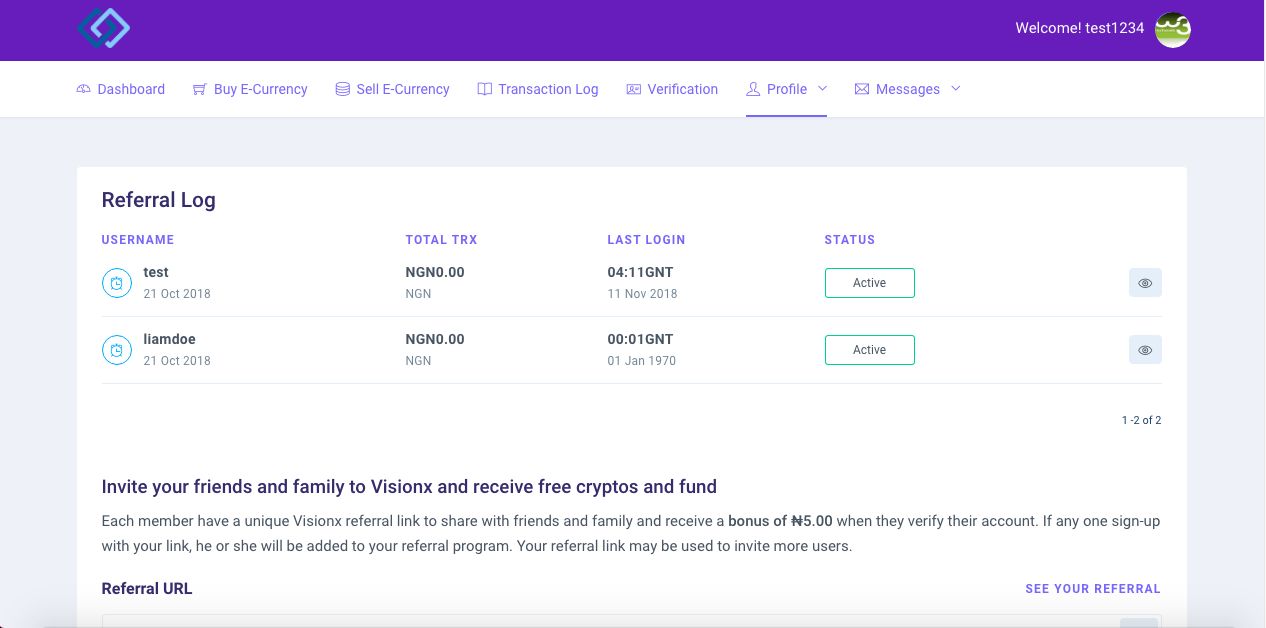Click the clock icon beside test

point(117,283)
